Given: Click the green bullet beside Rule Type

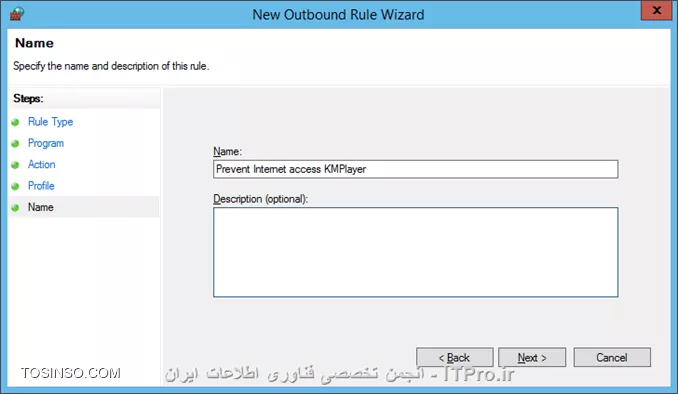Looking at the screenshot, I should click(x=15, y=122).
